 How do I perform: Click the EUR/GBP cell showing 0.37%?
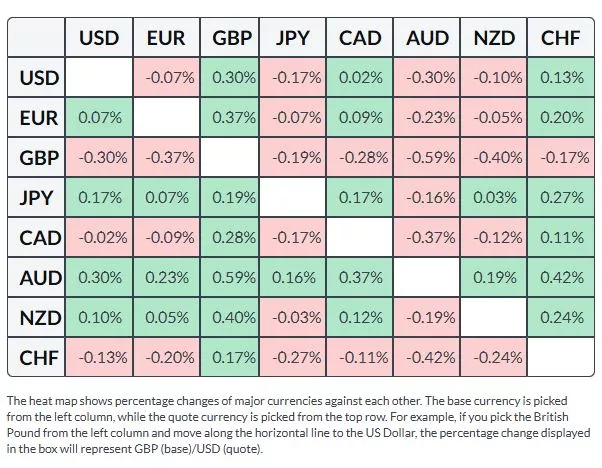pos(232,118)
